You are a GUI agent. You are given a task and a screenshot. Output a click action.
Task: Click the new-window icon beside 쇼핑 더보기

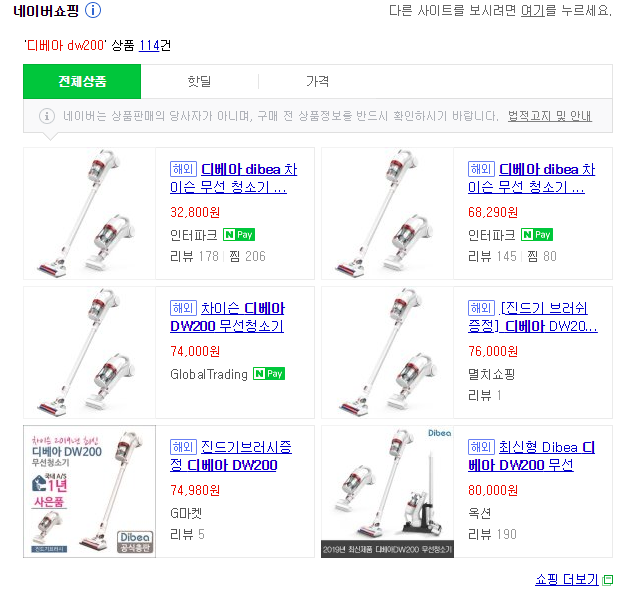click(608, 580)
